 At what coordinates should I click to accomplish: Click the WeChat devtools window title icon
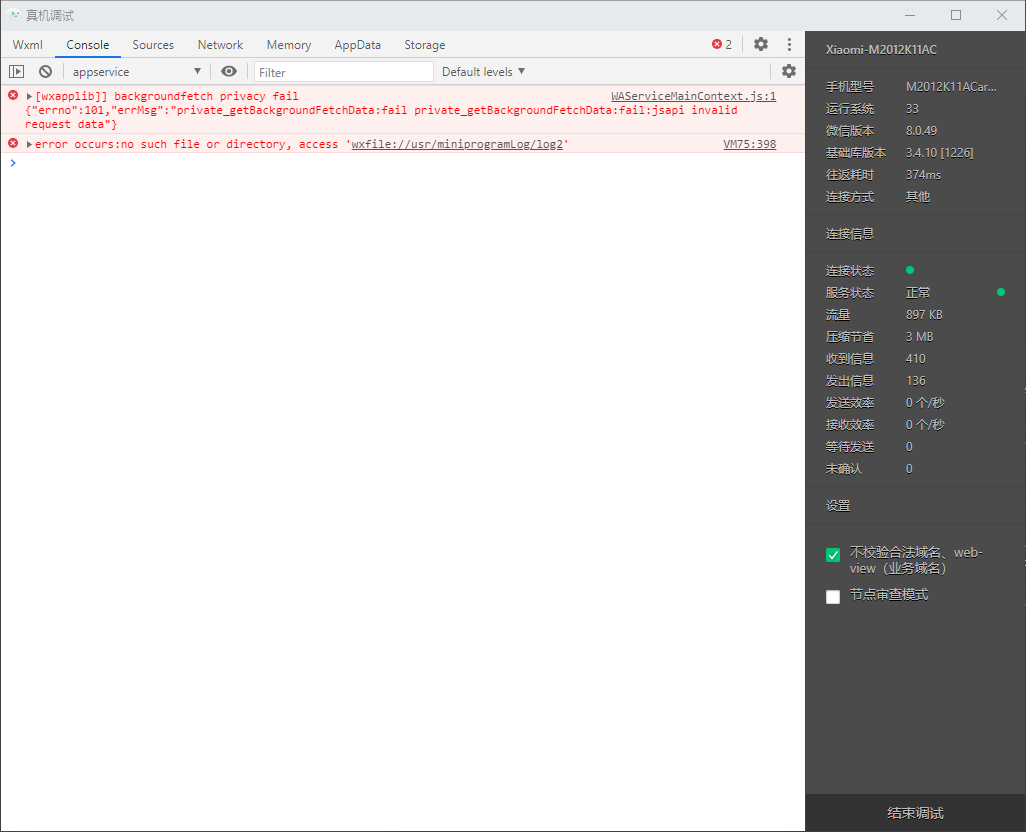click(x=14, y=14)
